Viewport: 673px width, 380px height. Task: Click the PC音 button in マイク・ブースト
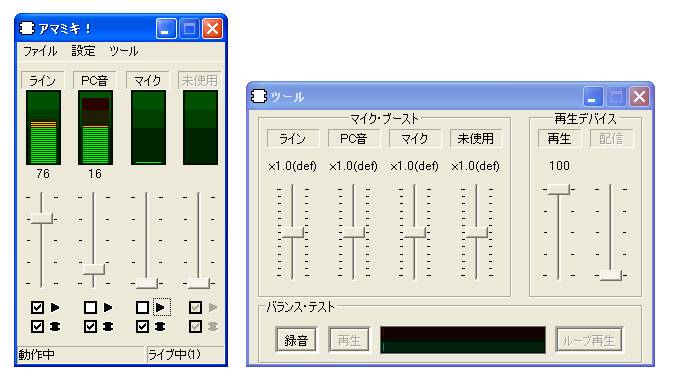coord(354,139)
